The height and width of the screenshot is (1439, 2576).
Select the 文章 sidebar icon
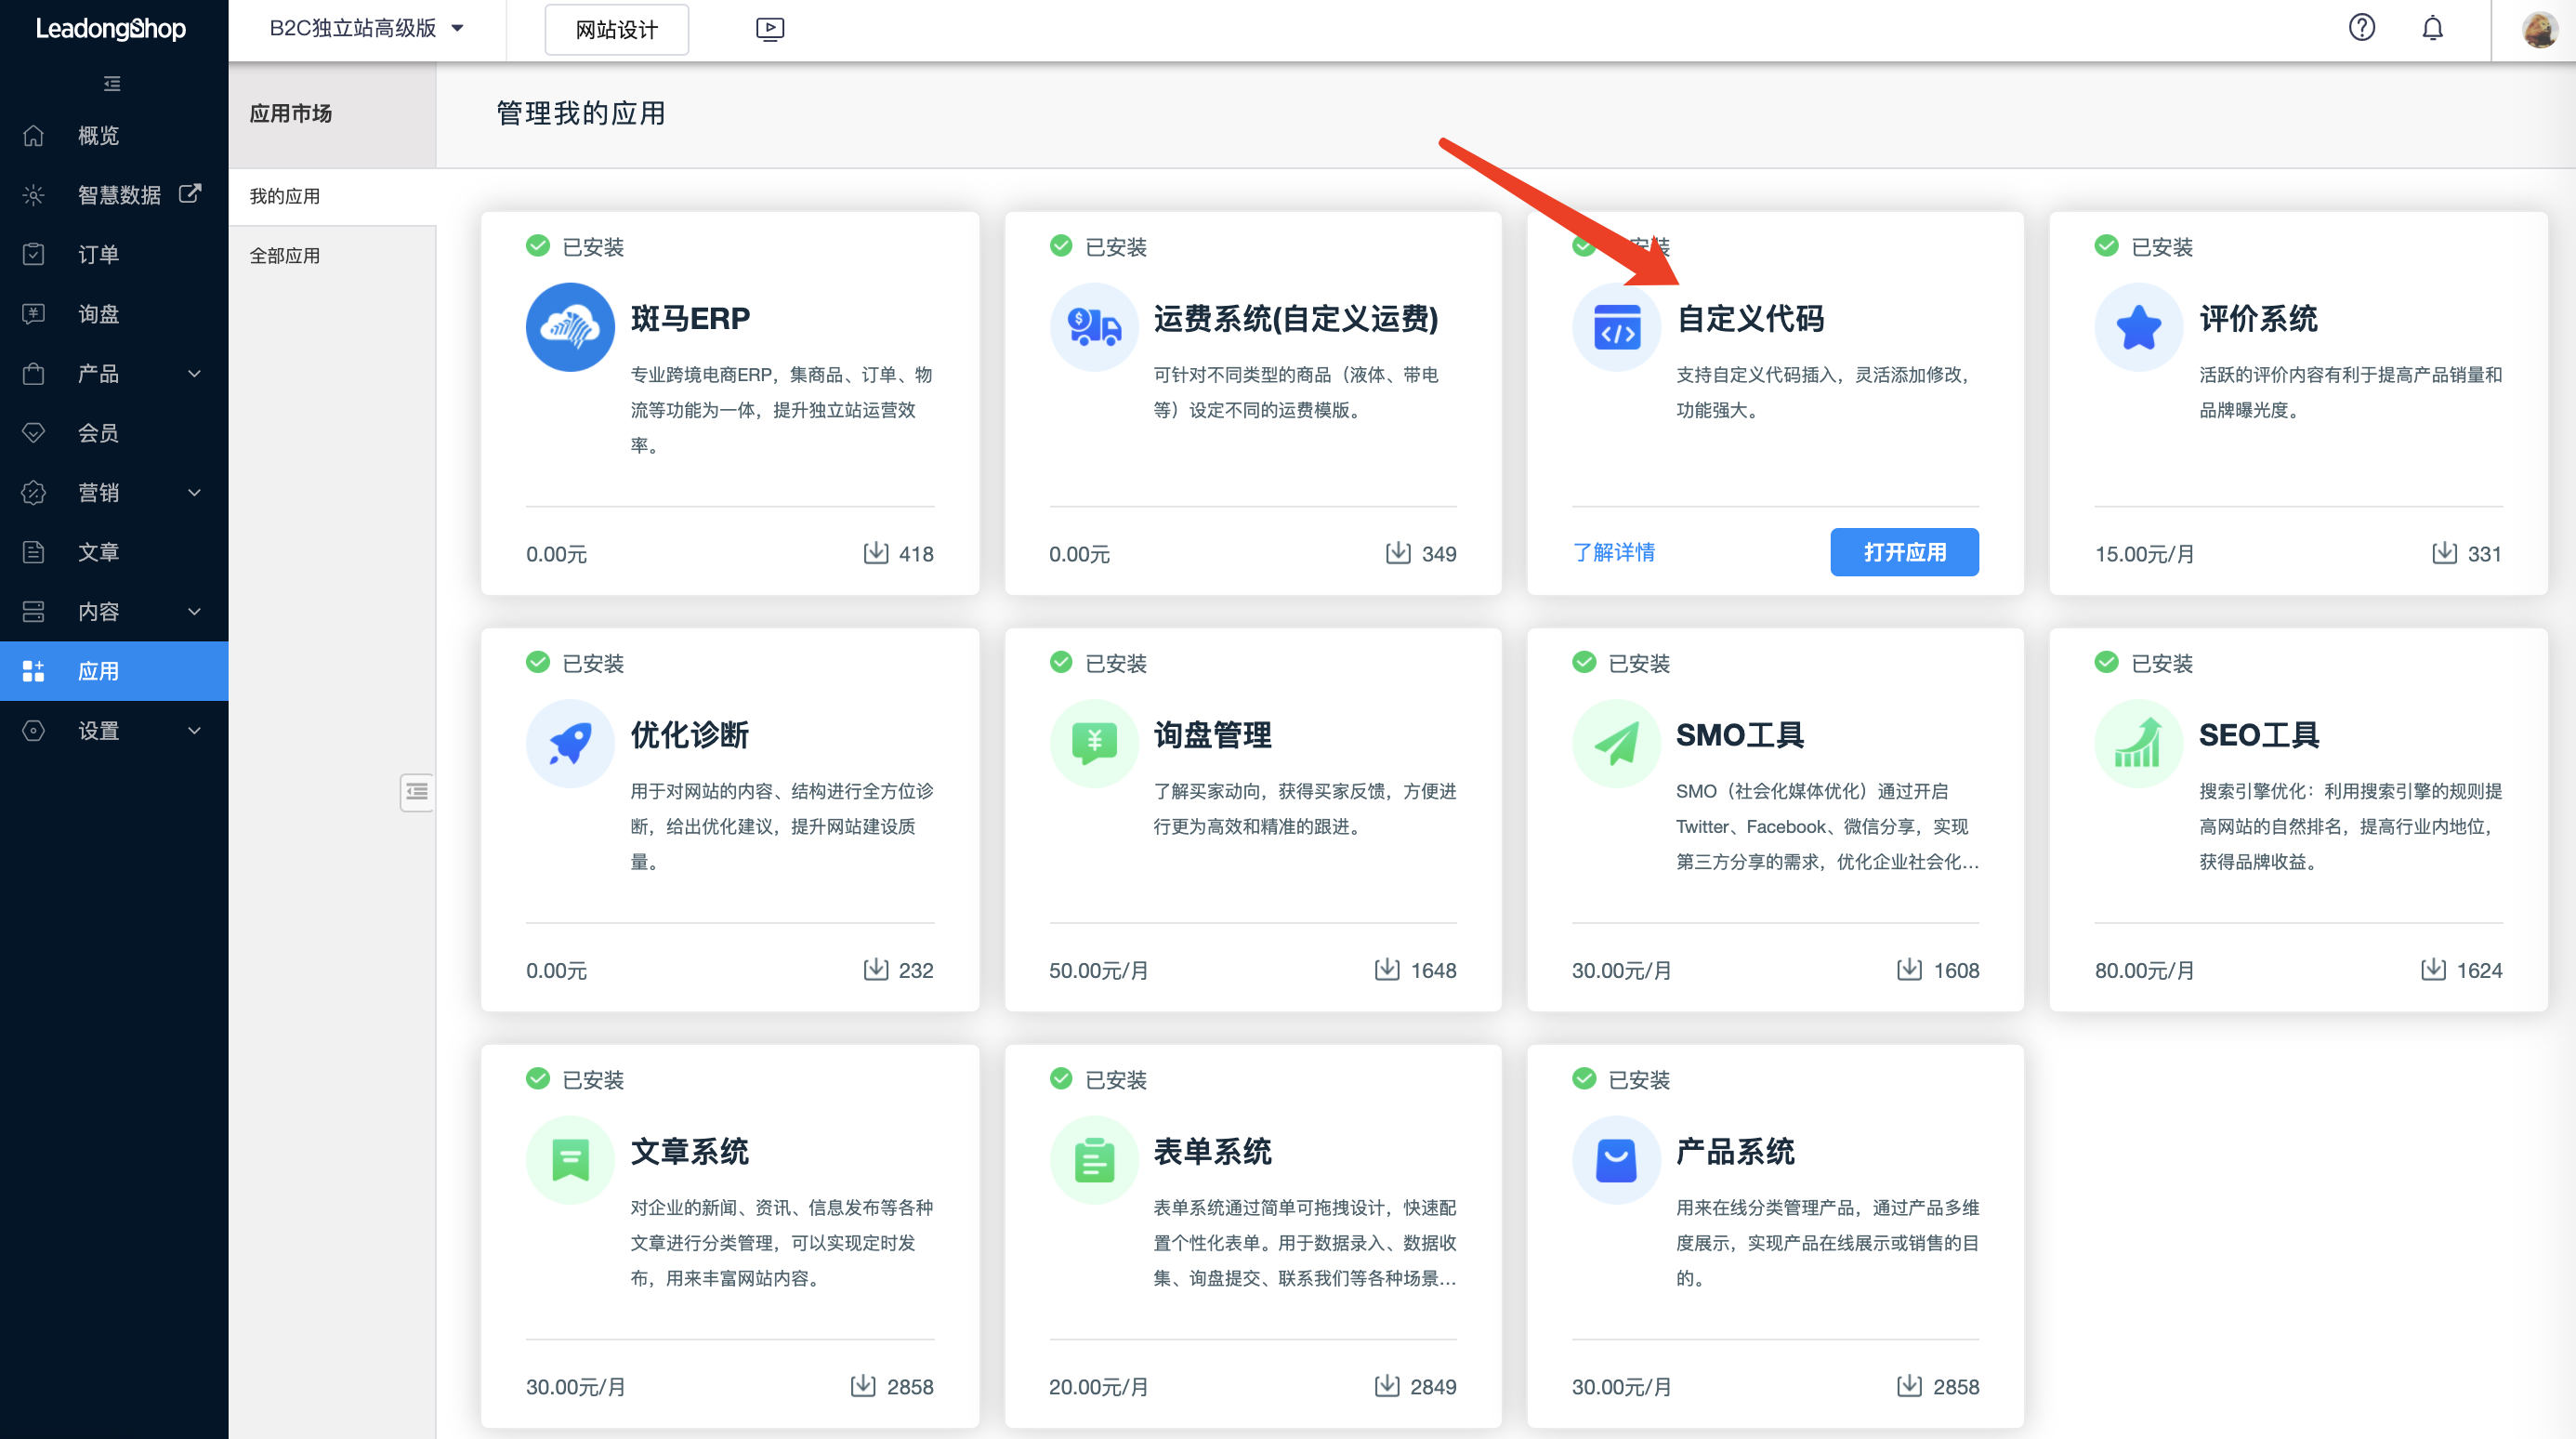click(x=33, y=551)
